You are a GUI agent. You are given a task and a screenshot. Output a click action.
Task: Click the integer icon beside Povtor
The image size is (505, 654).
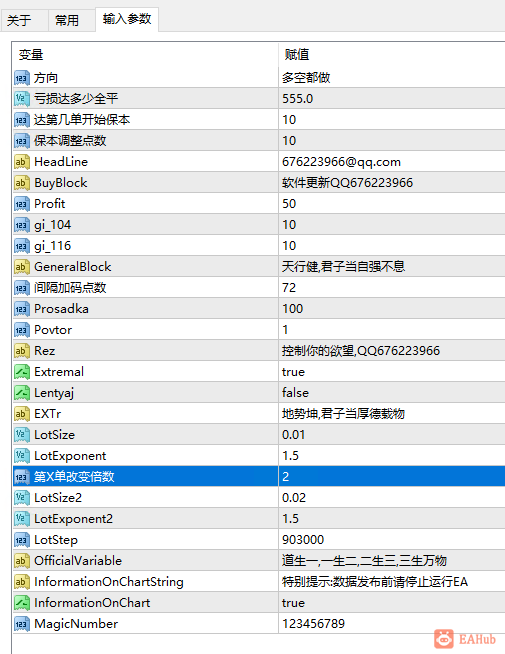click(22, 330)
